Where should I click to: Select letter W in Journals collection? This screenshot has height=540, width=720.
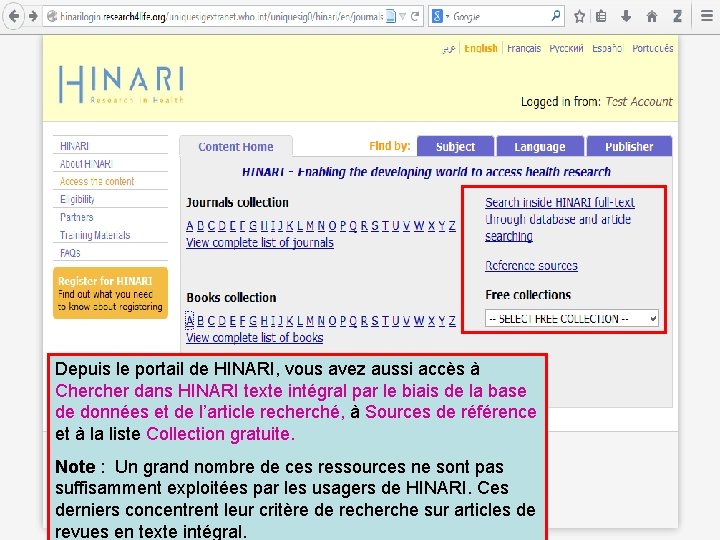pyautogui.click(x=418, y=226)
